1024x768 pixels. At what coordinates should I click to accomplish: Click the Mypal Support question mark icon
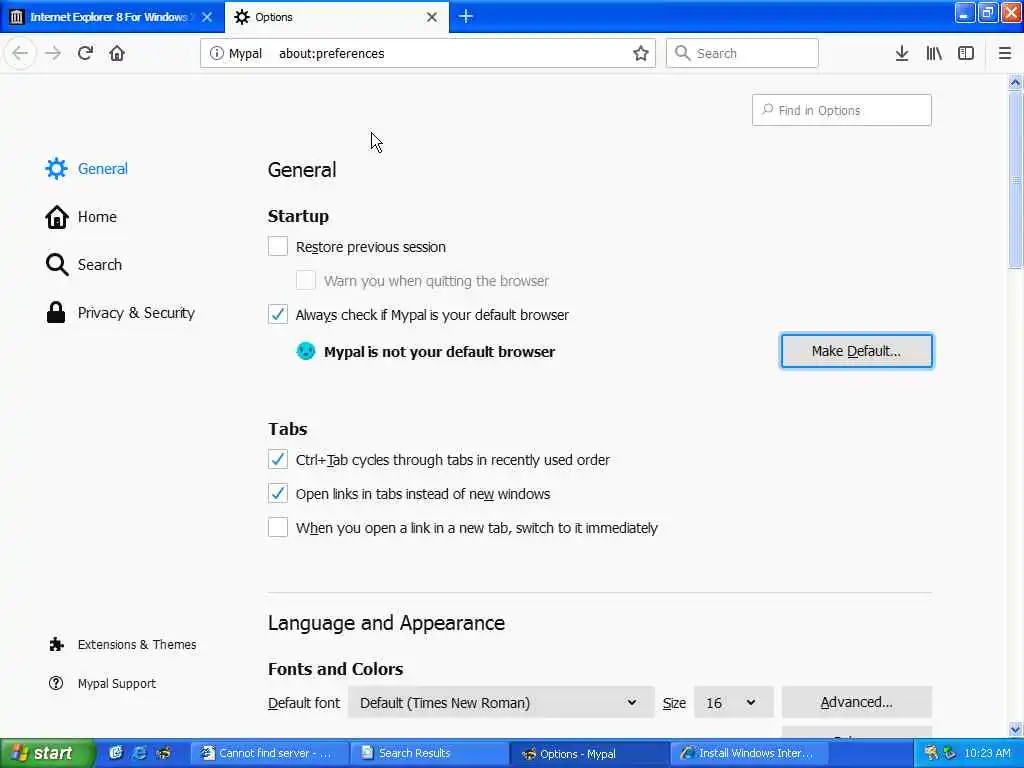coord(56,683)
